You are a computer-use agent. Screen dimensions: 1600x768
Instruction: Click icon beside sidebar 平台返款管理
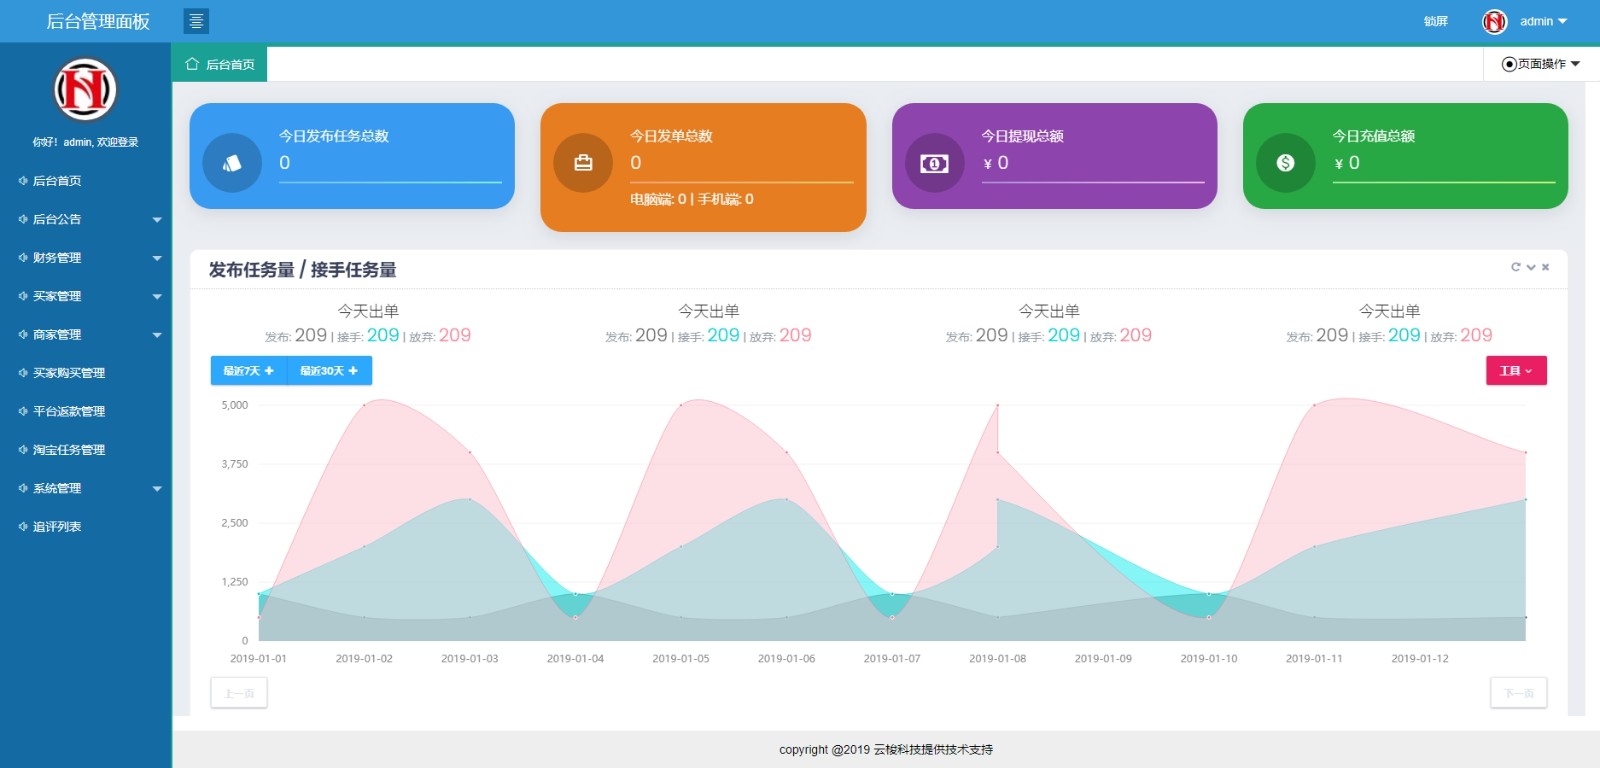point(23,411)
